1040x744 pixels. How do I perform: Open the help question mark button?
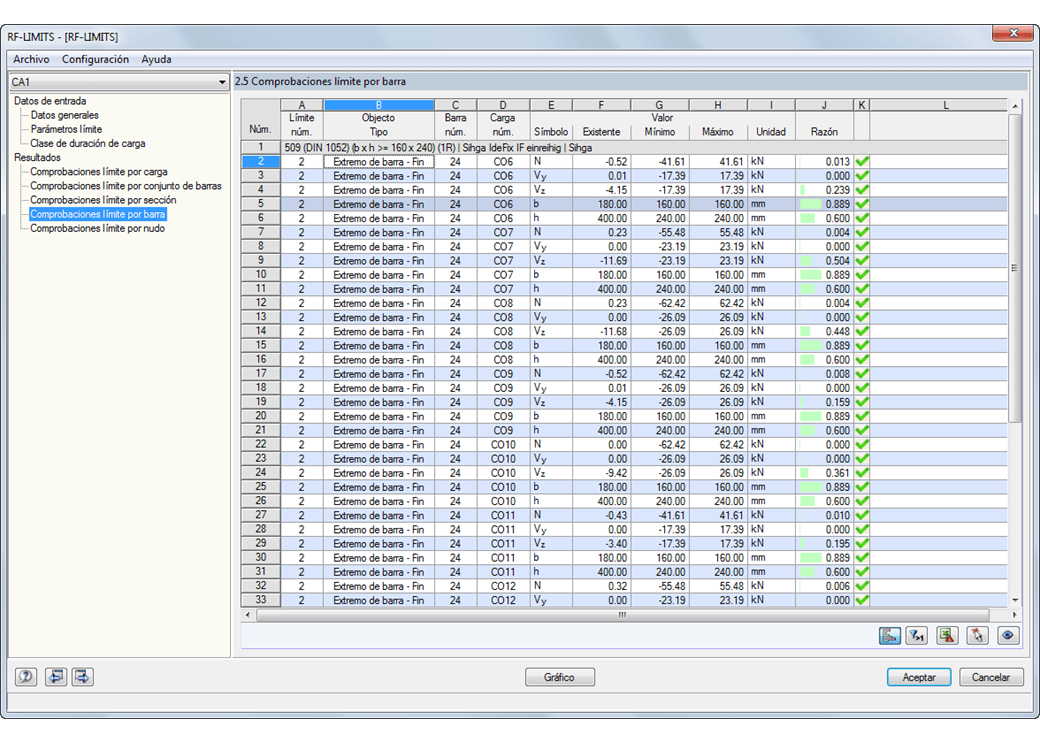[x=26, y=676]
